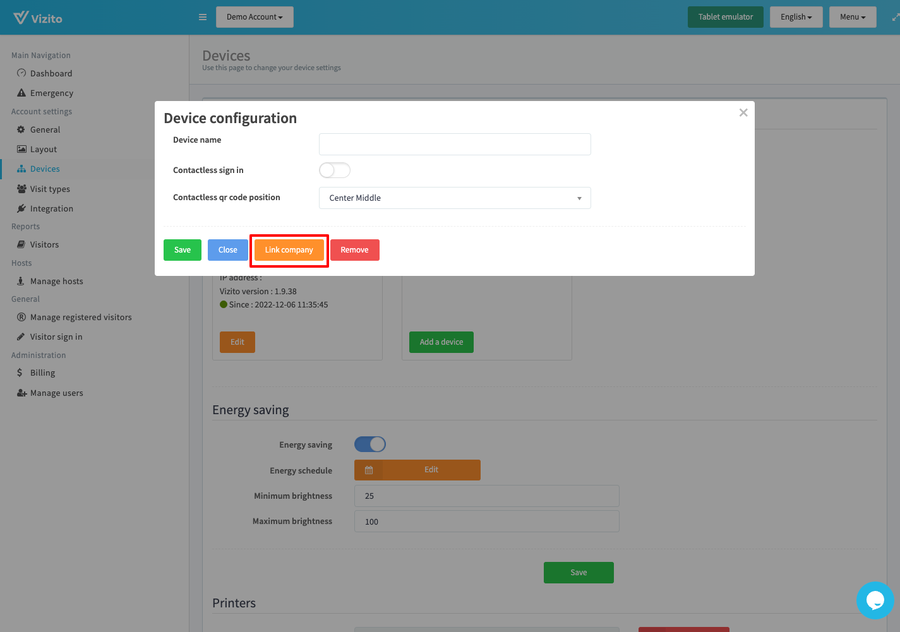This screenshot has width=900, height=632.
Task: Open the English language dropdown
Action: click(796, 17)
